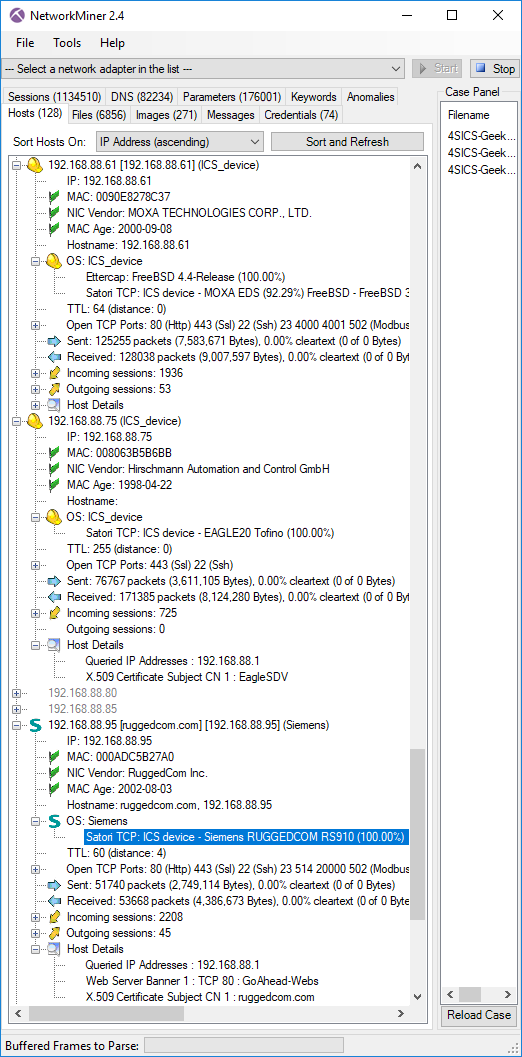Click scroll-down arrow of hosts tree

(x=418, y=997)
